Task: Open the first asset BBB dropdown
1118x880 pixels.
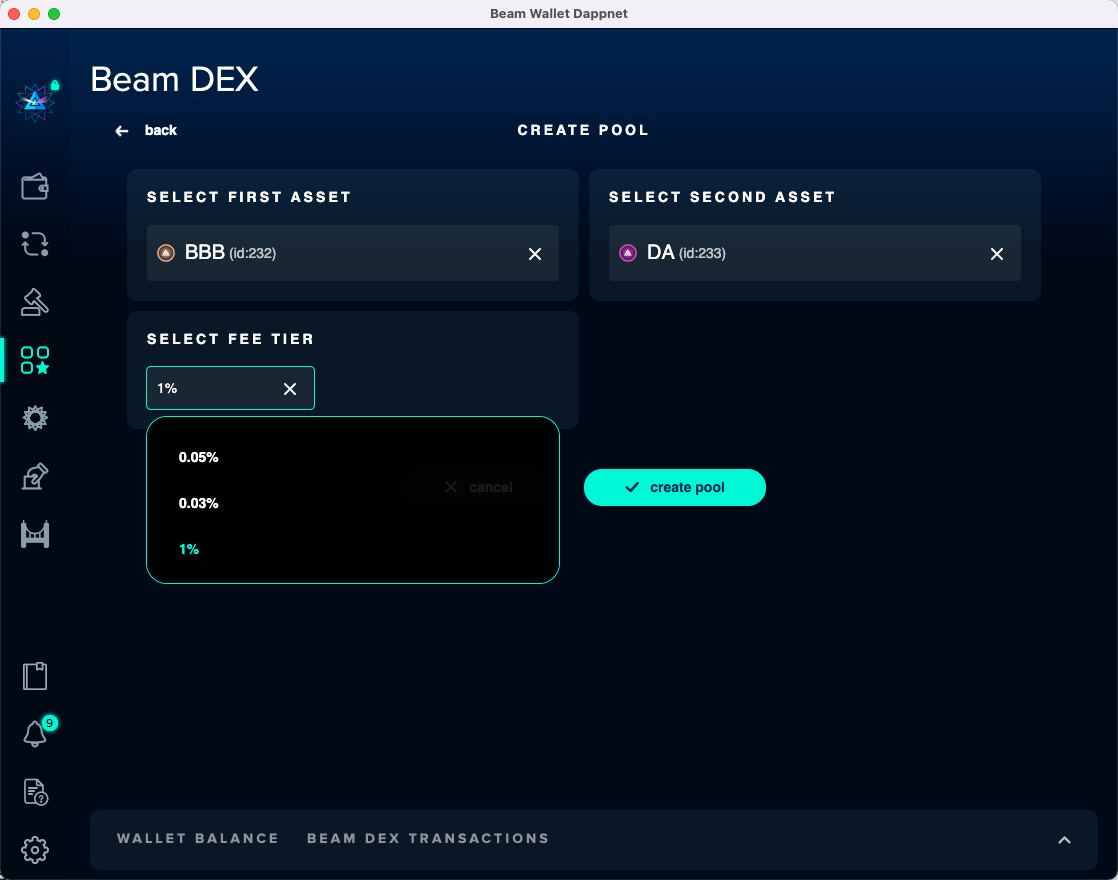Action: [352, 253]
